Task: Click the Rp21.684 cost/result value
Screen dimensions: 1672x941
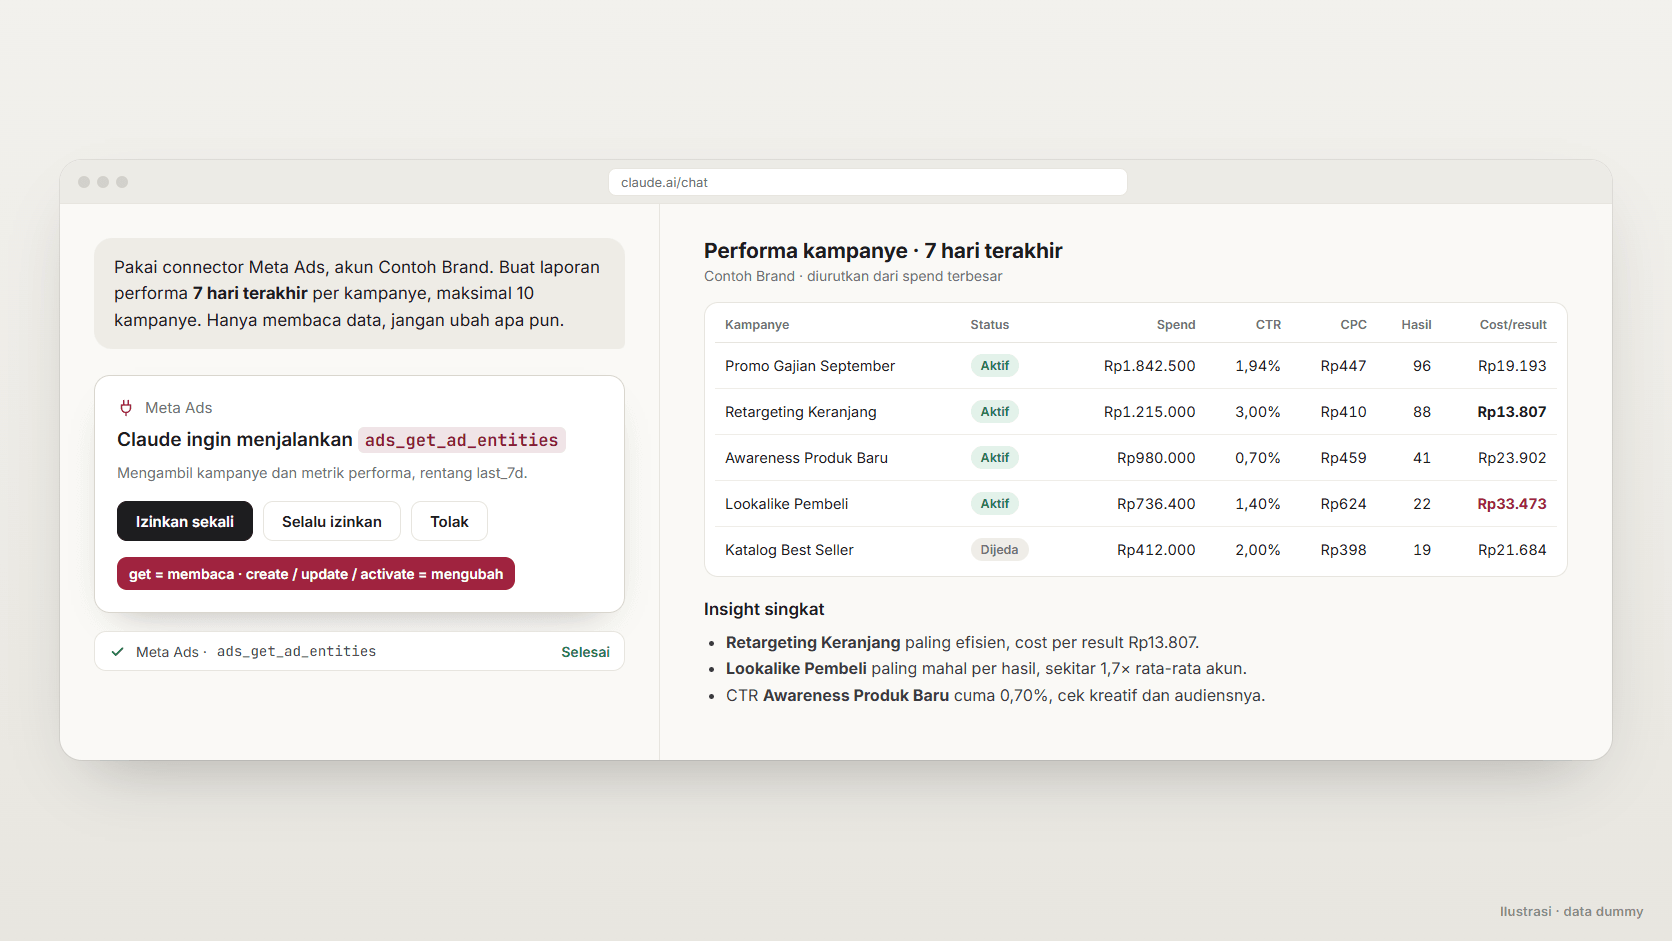Action: 1512,550
